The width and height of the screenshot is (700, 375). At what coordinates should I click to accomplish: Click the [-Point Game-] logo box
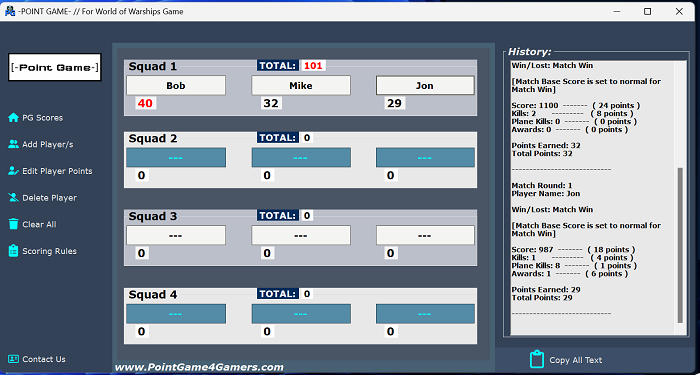click(54, 67)
